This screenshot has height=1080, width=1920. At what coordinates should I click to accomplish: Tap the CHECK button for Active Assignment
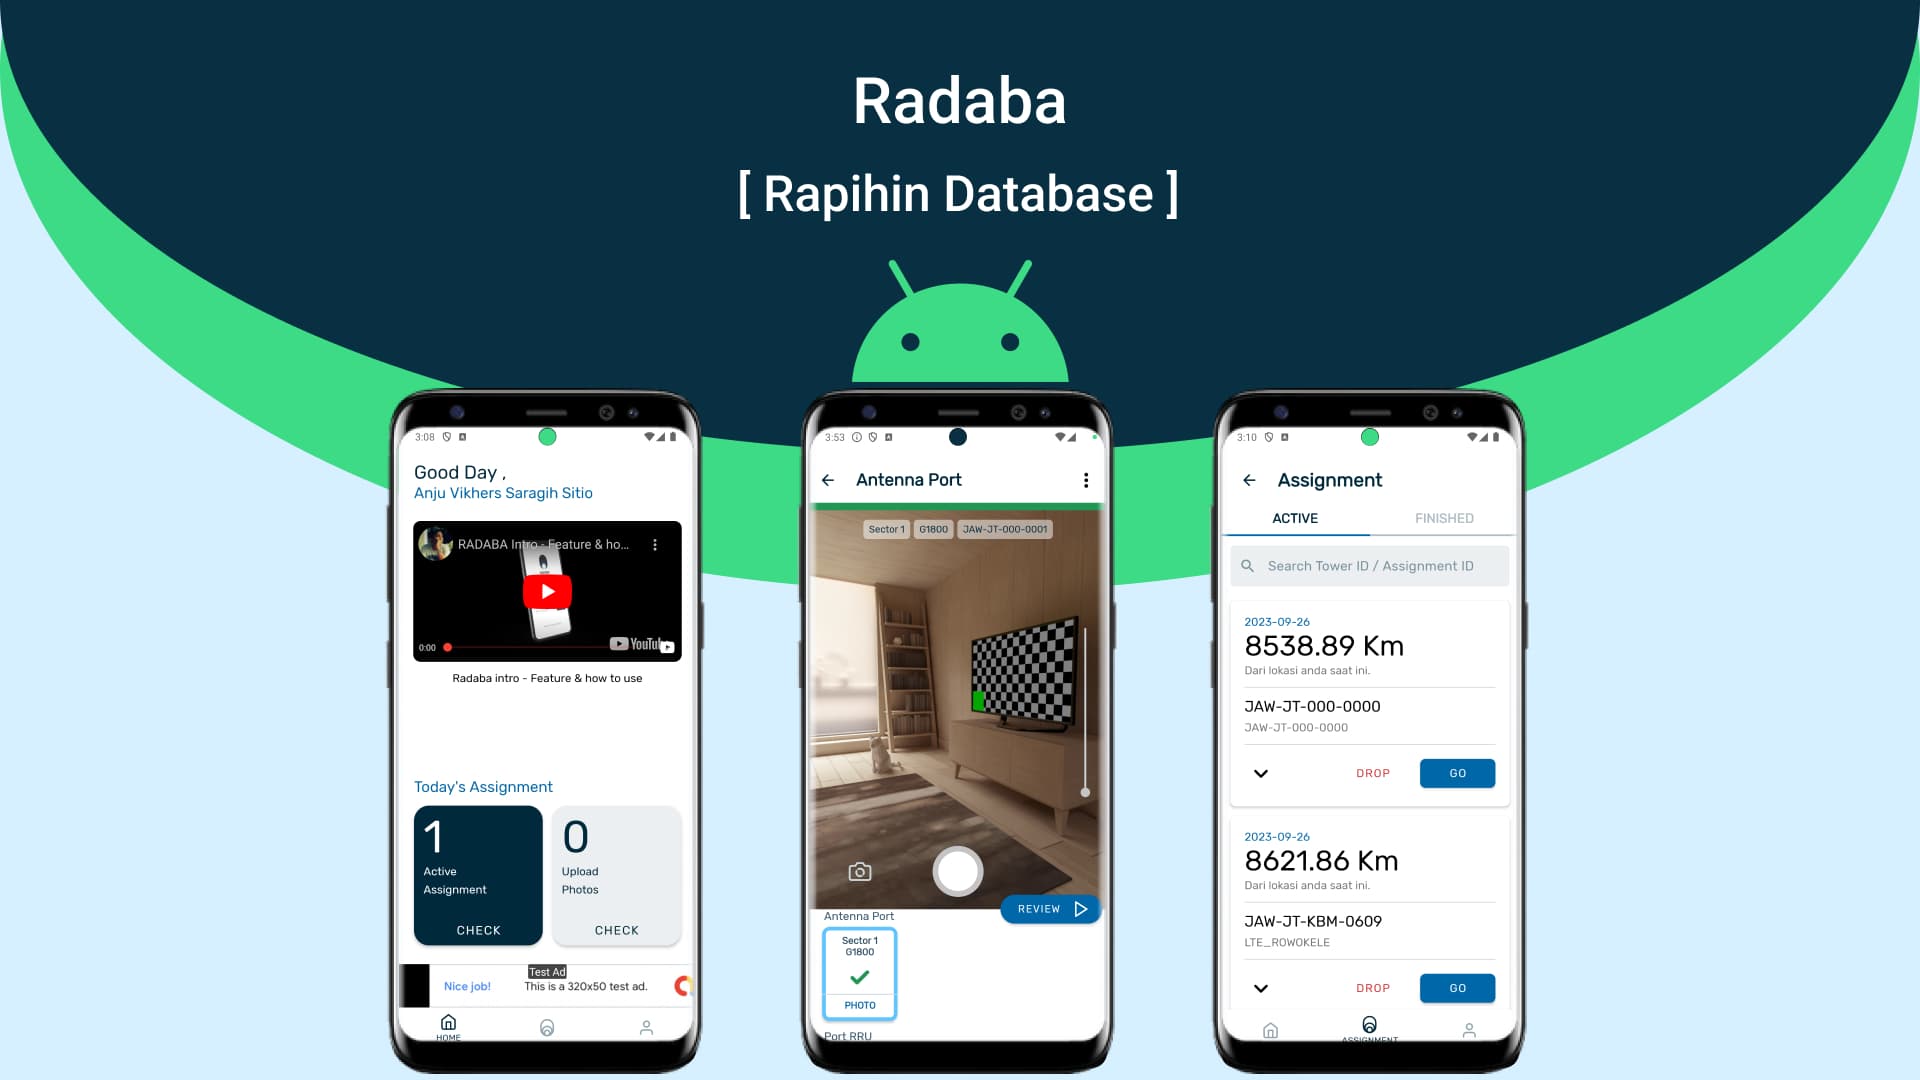(x=477, y=930)
